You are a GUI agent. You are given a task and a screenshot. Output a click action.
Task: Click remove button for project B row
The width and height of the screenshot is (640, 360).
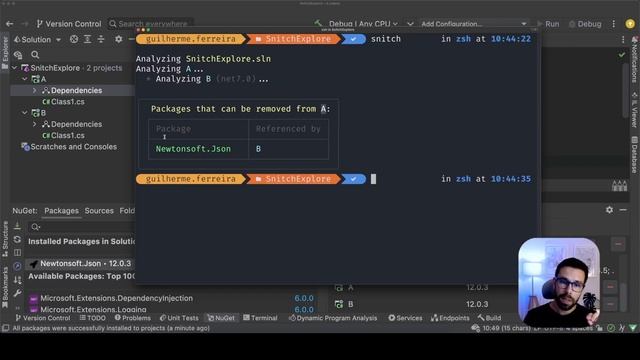[610, 304]
